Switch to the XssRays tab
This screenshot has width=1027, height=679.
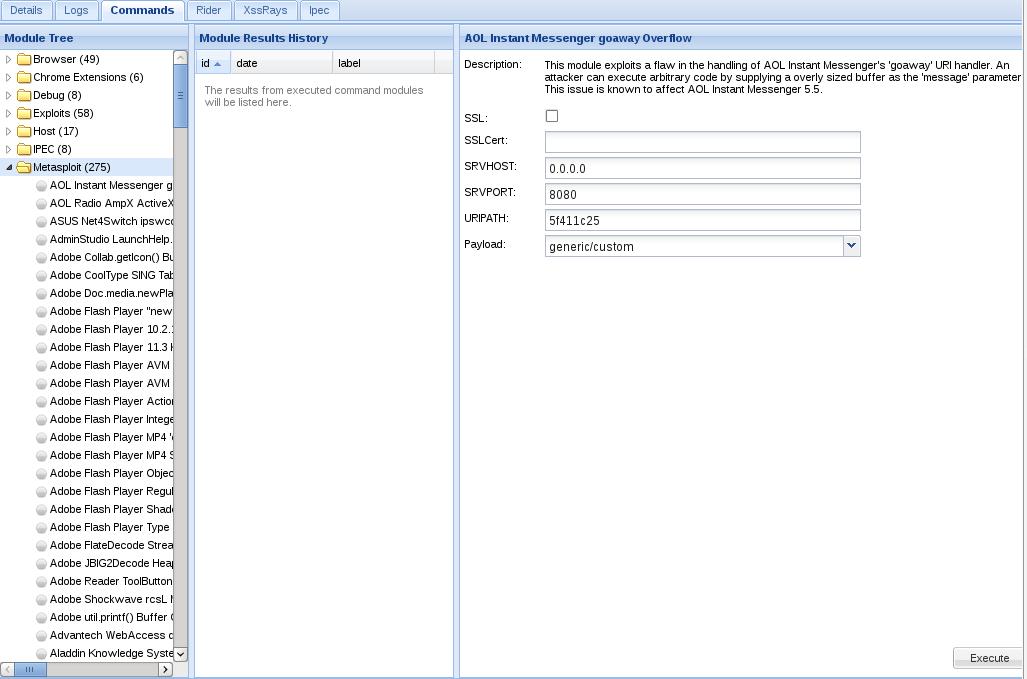tap(265, 10)
